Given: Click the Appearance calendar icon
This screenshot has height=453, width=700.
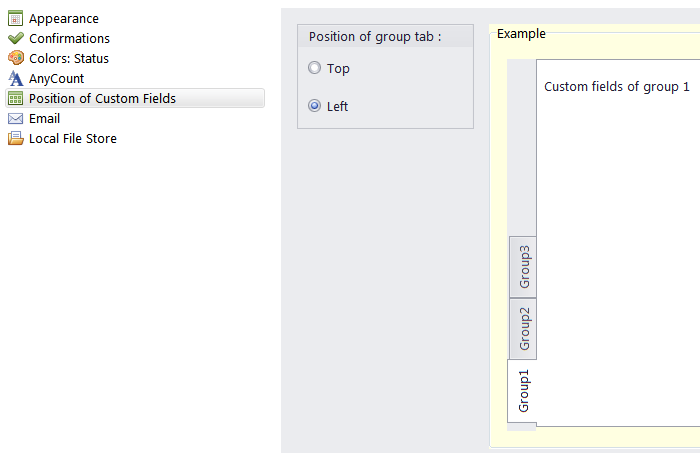Looking at the screenshot, I should tap(16, 18).
